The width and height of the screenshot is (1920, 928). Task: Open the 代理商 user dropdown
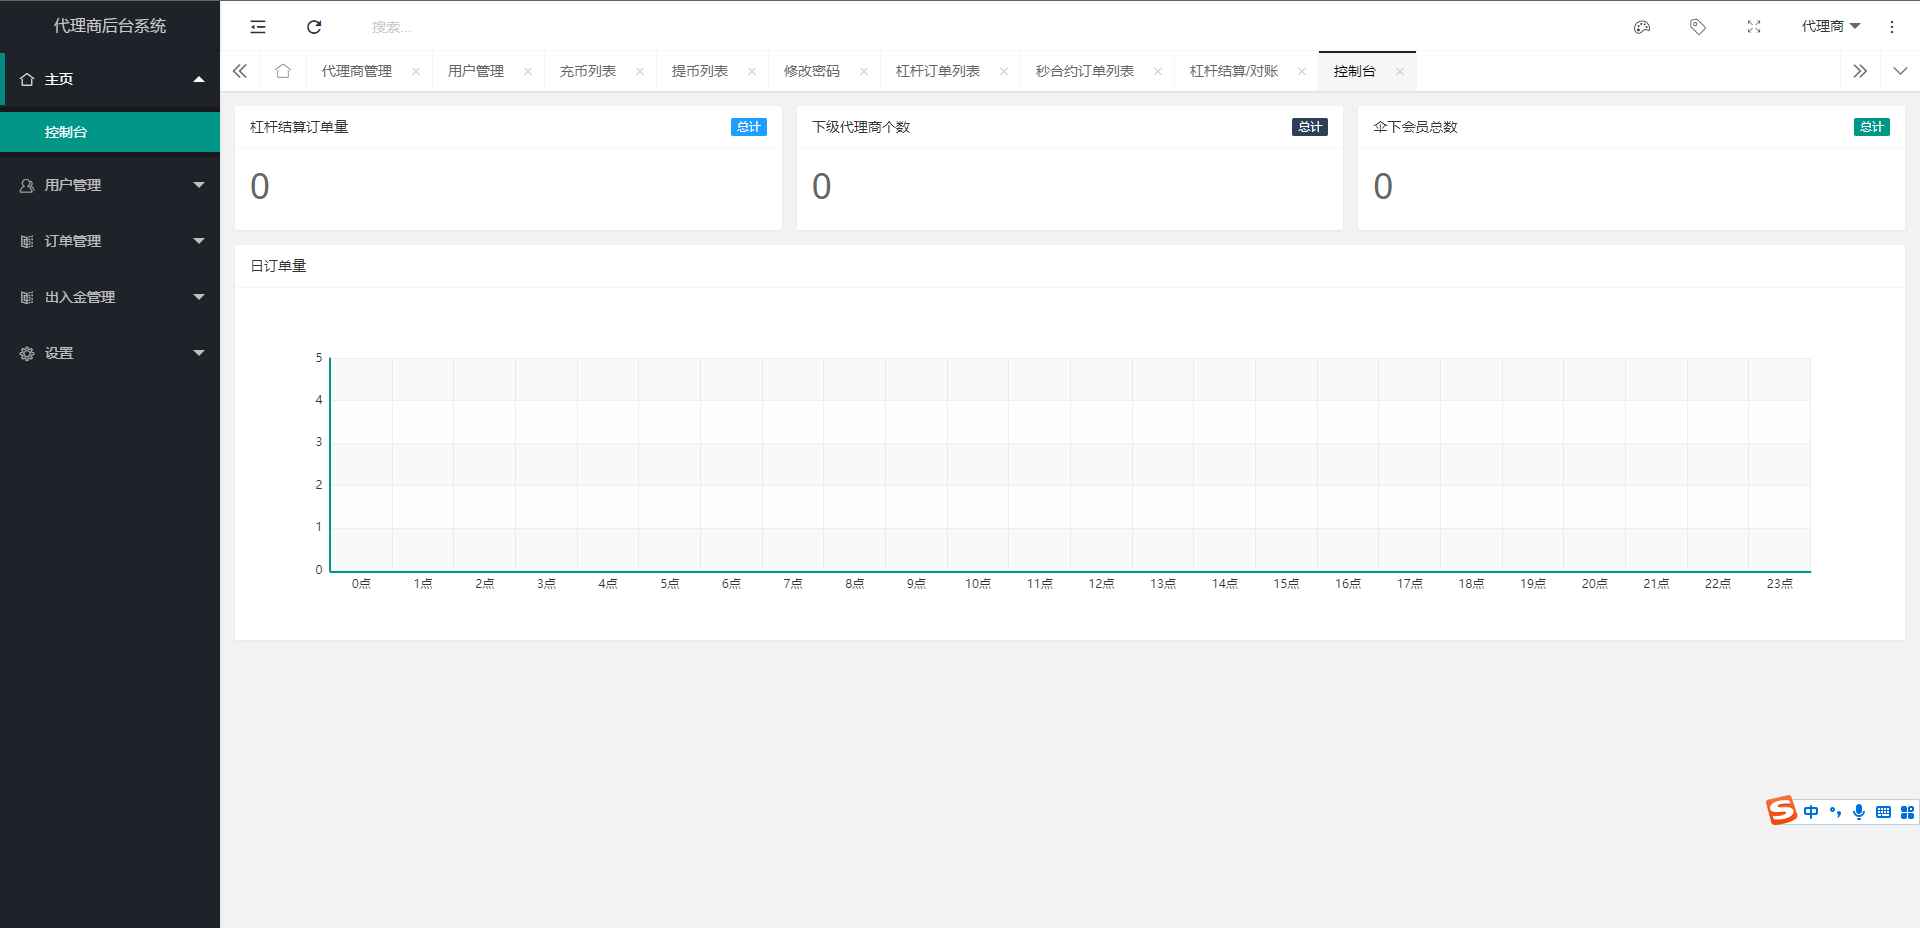click(x=1829, y=27)
